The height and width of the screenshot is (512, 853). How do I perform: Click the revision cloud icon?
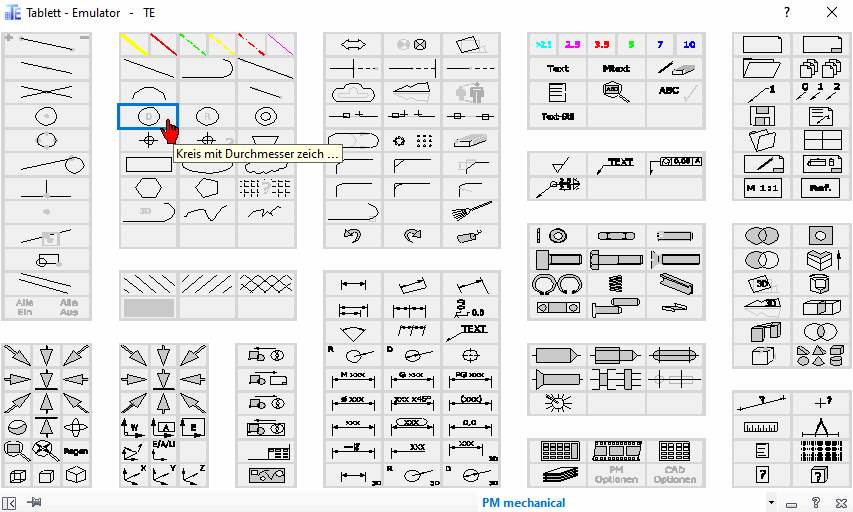point(353,92)
